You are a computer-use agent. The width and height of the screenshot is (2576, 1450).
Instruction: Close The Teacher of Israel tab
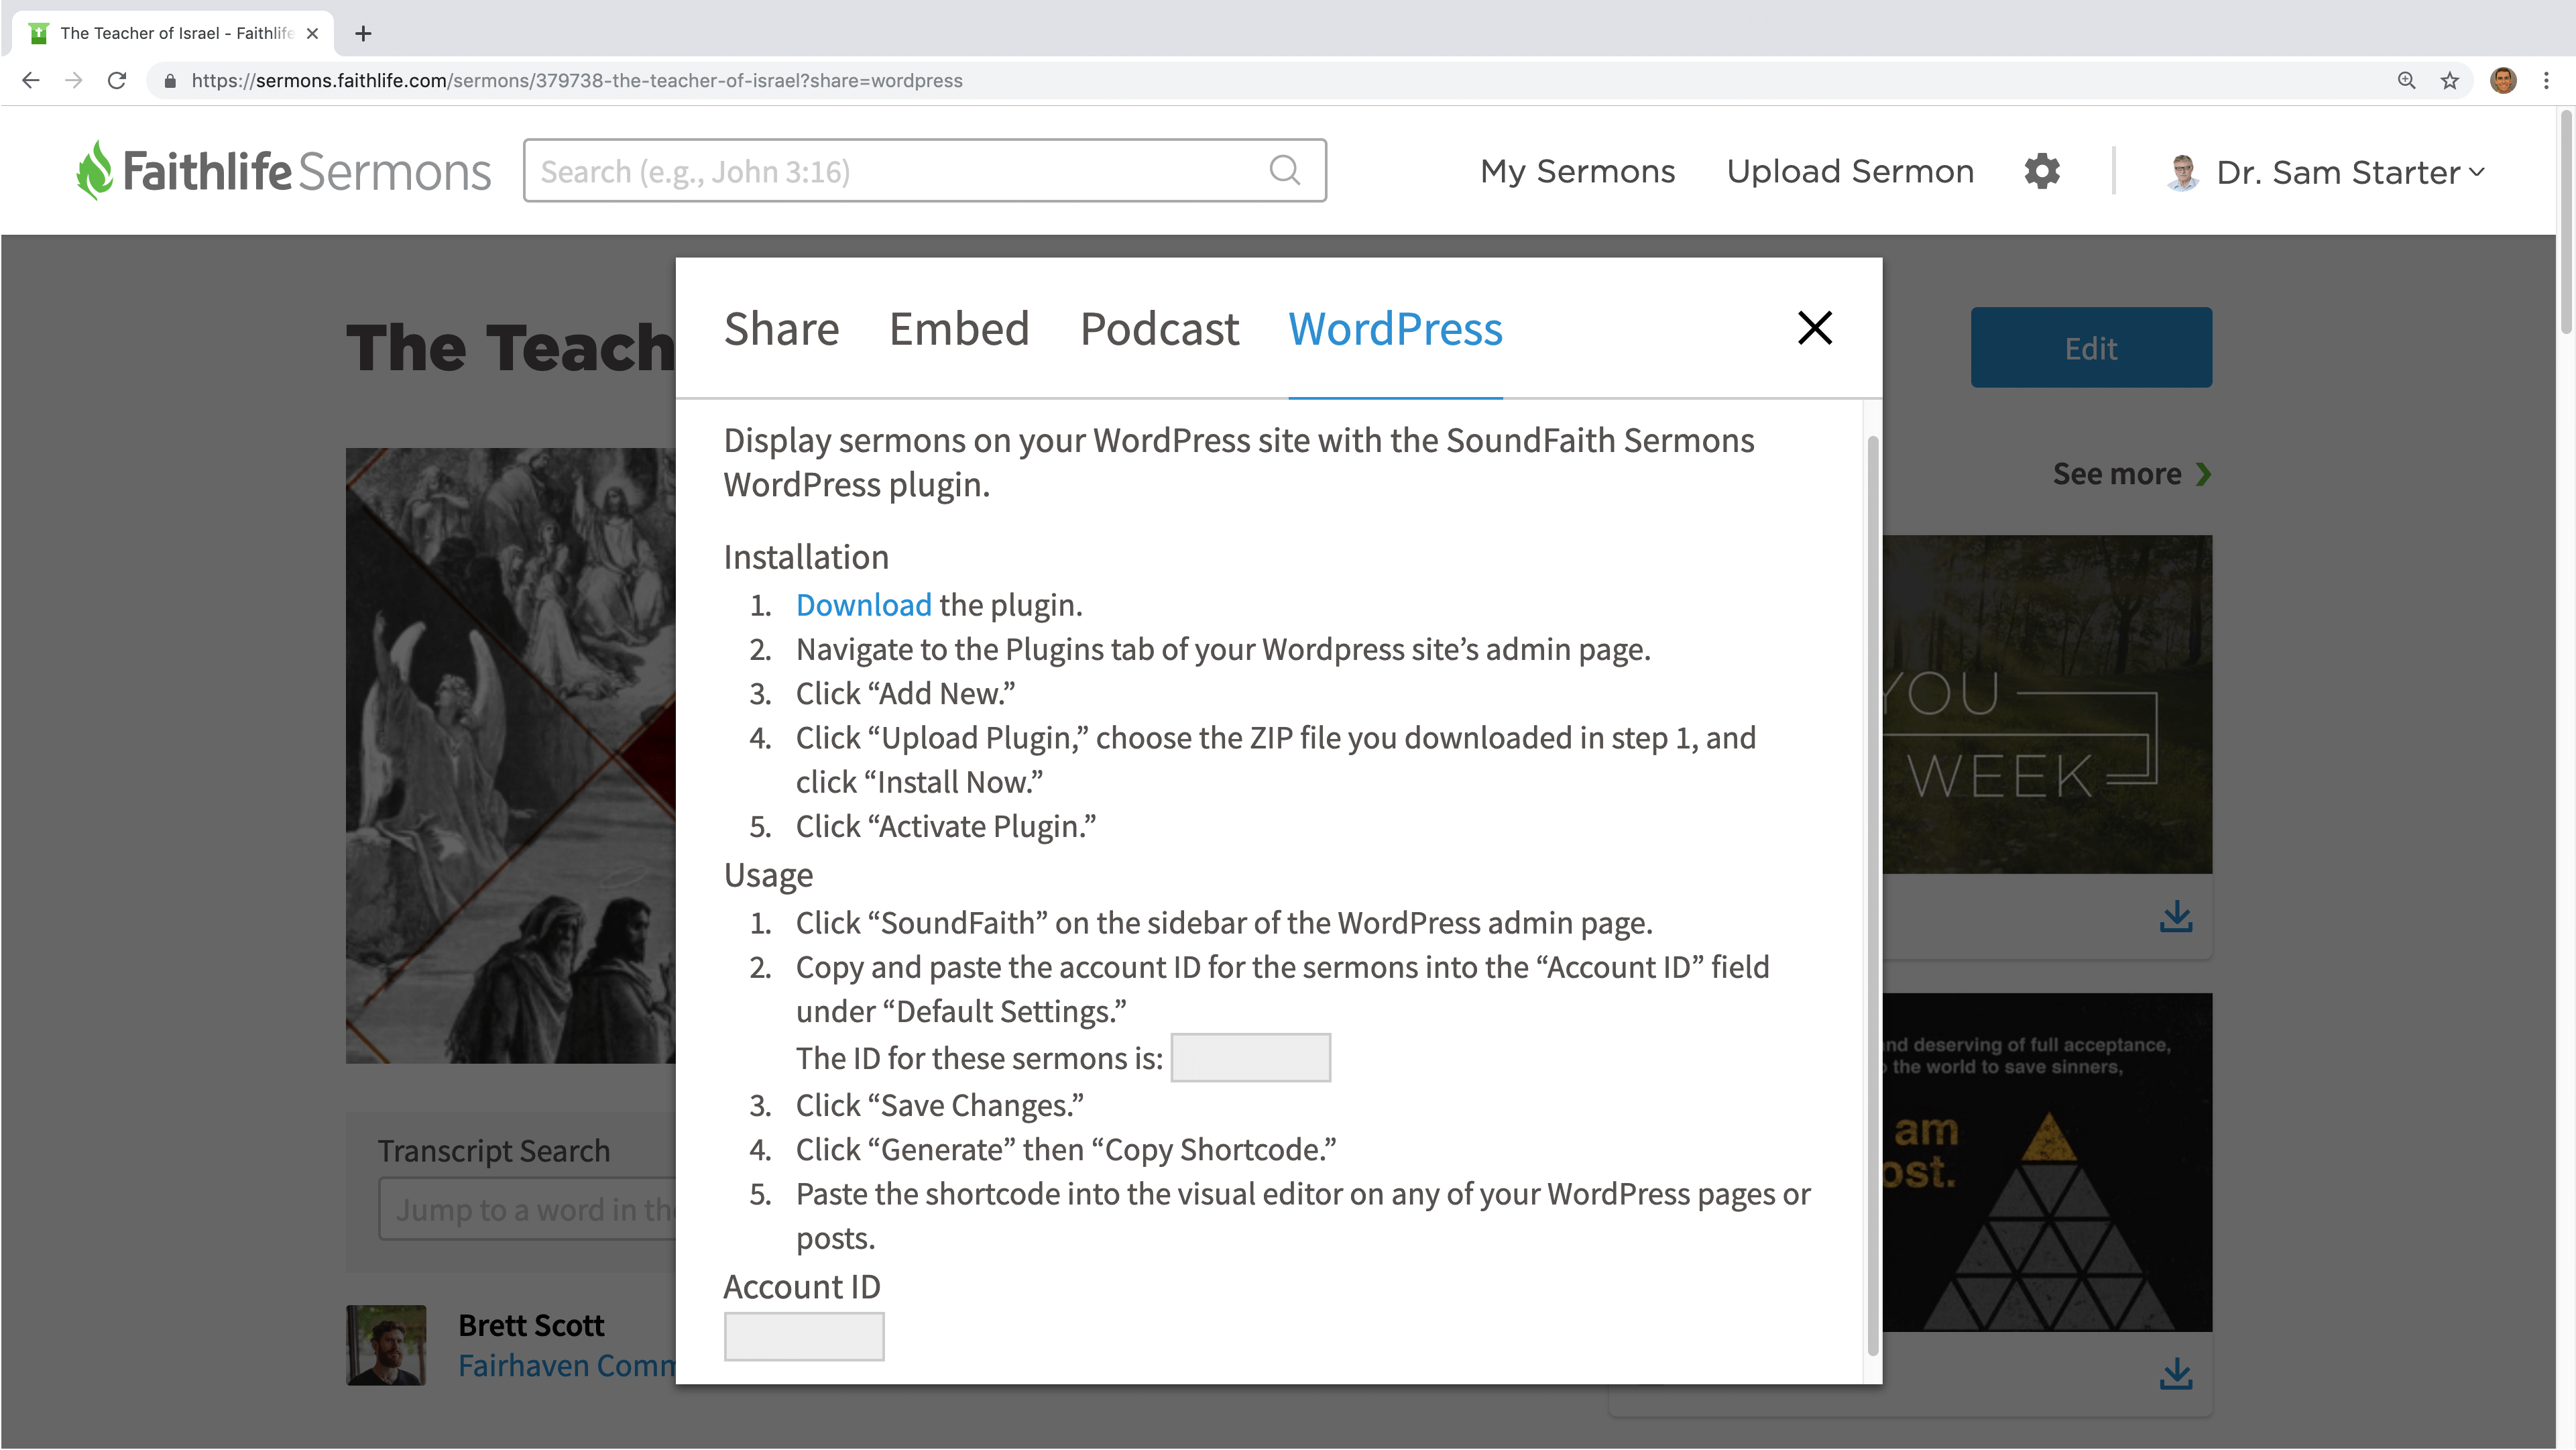tap(312, 33)
